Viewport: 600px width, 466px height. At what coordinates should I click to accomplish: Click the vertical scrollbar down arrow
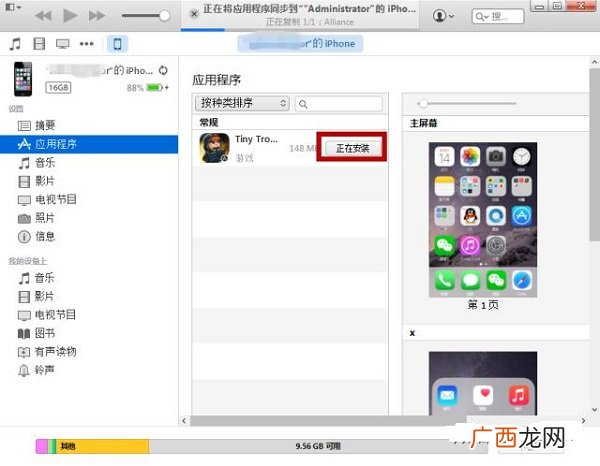[595, 409]
